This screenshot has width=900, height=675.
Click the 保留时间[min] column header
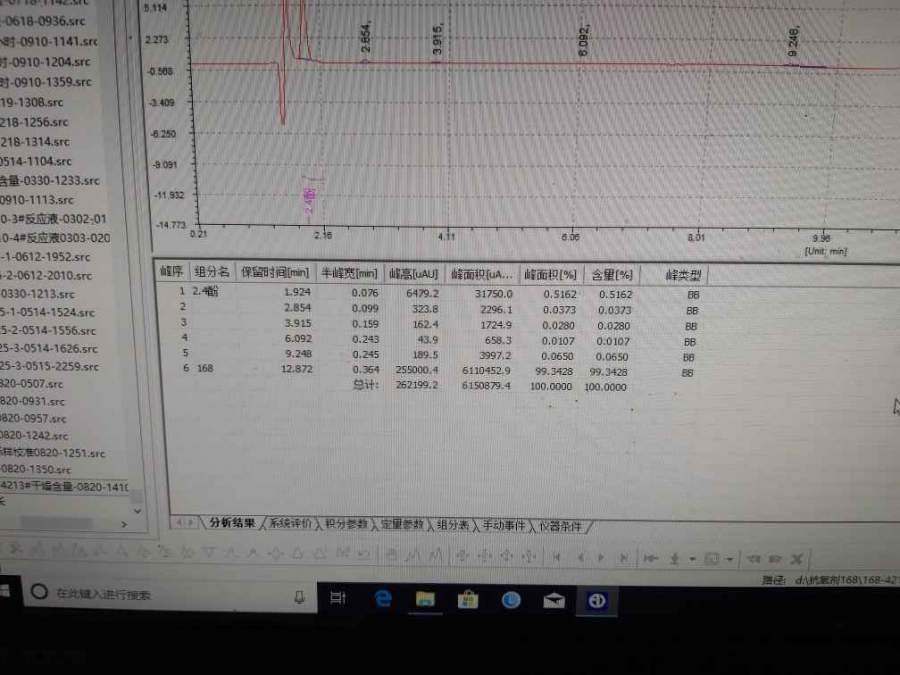(x=275, y=273)
